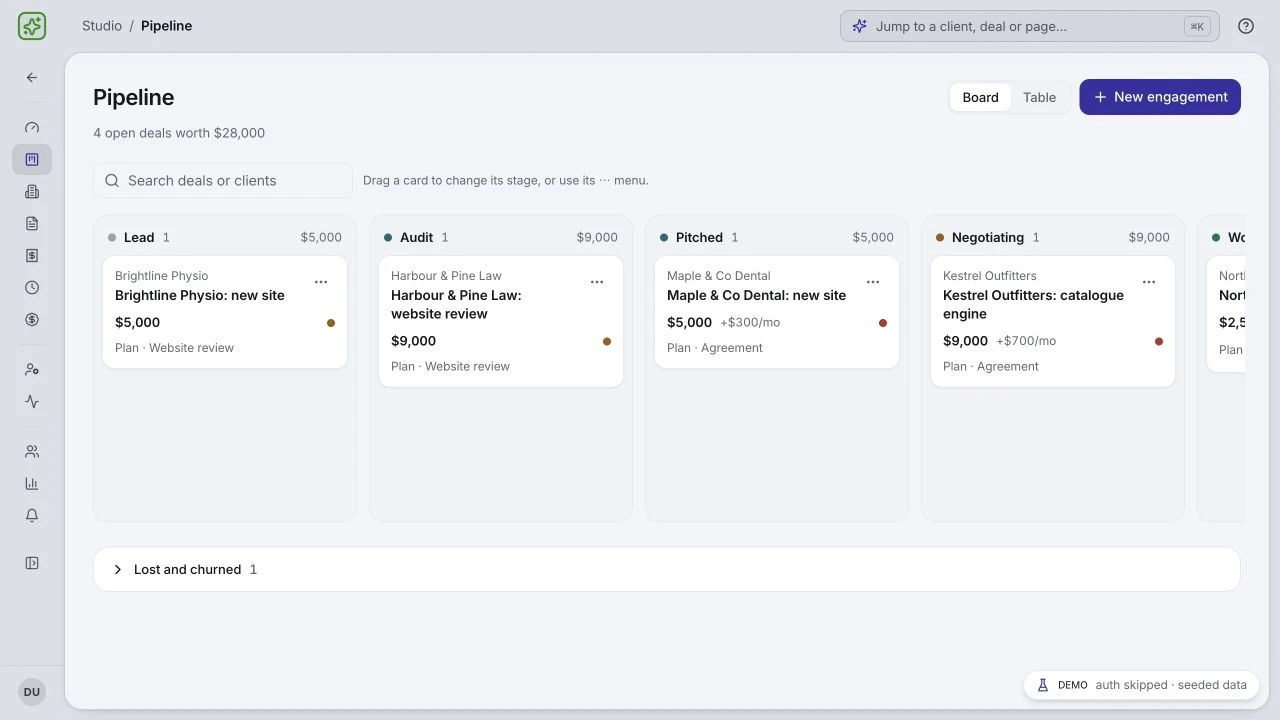
Task: Click "Plan · Agreement" on the Maple card
Action: pyautogui.click(x=715, y=348)
